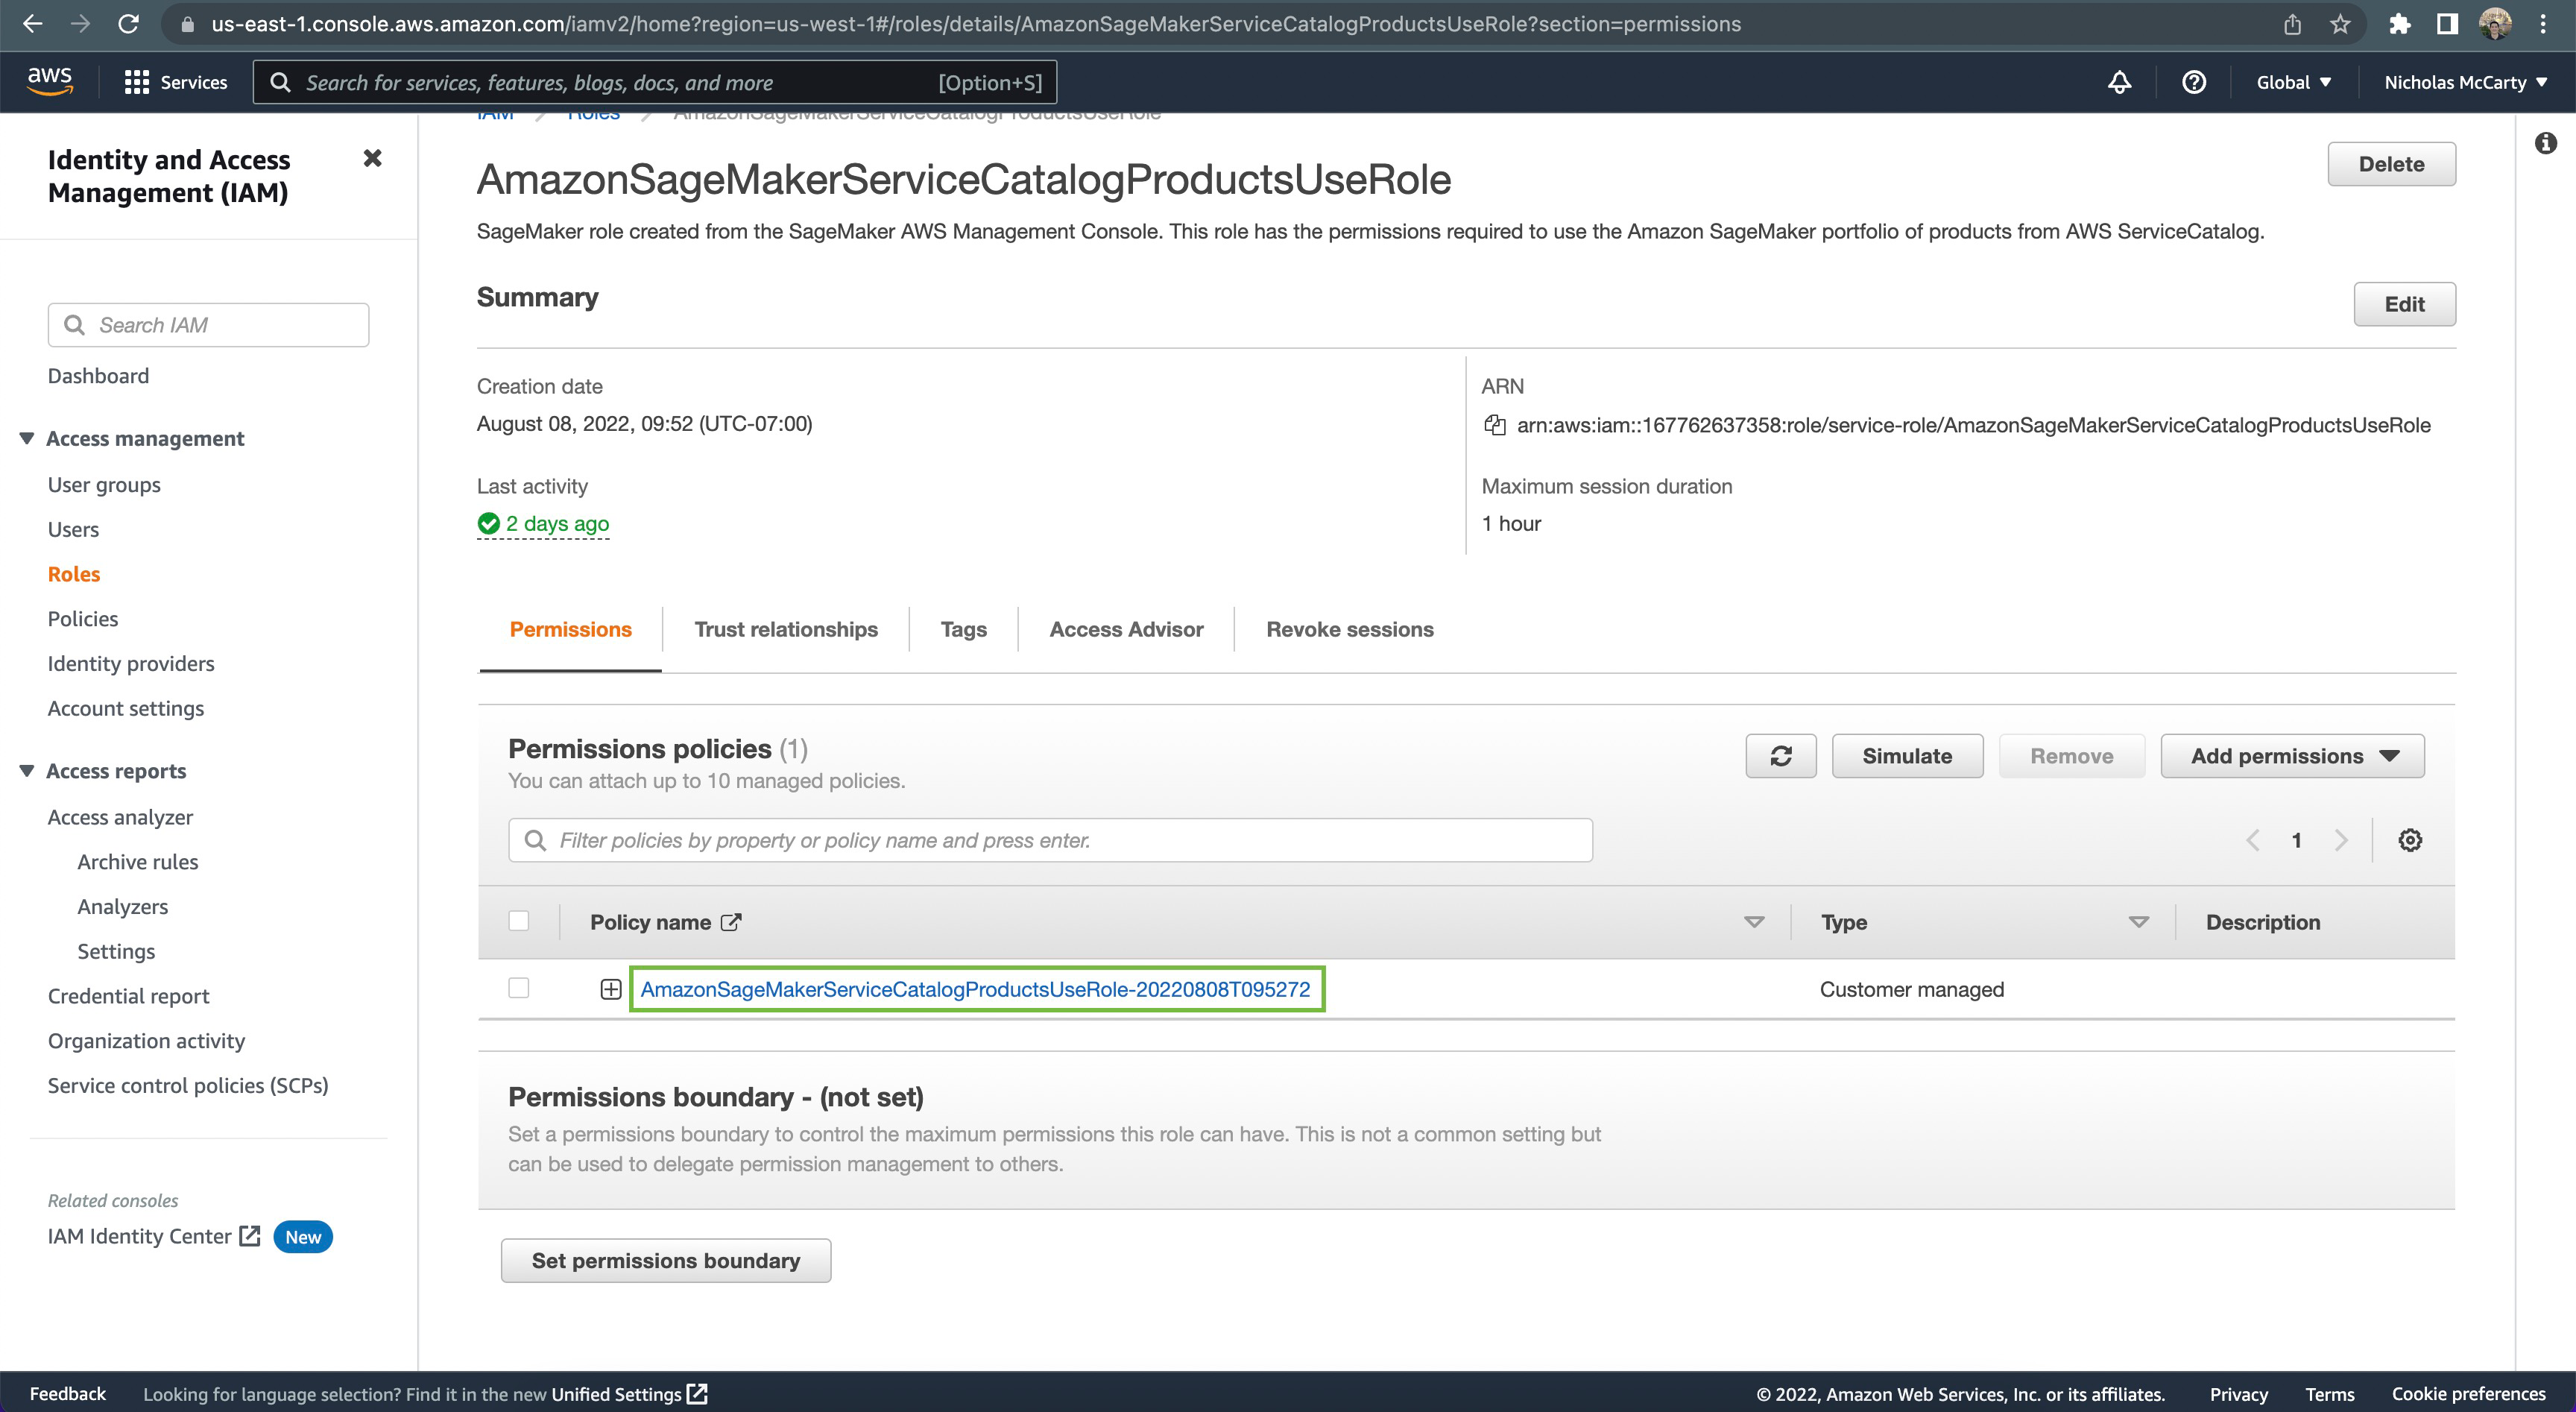The width and height of the screenshot is (2576, 1412).
Task: Click the Set permissions boundary button
Action: tap(665, 1260)
